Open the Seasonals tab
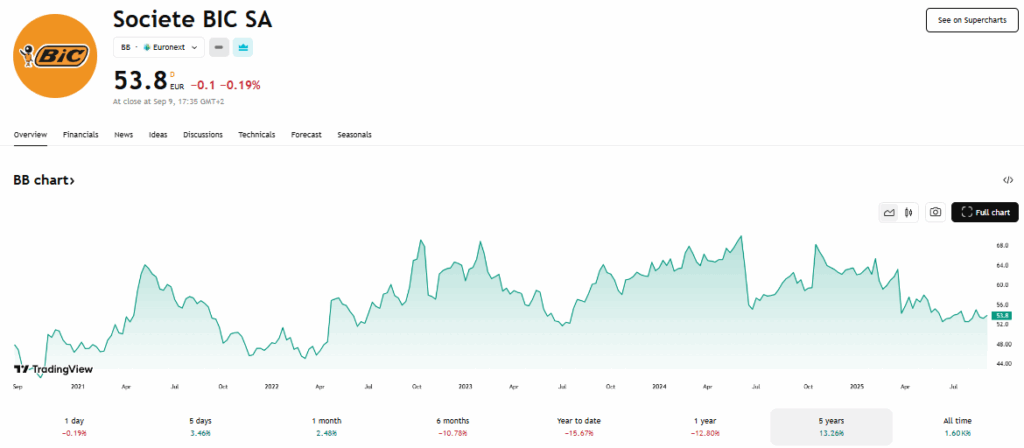Viewport: 1024px width, 448px height. [354, 135]
